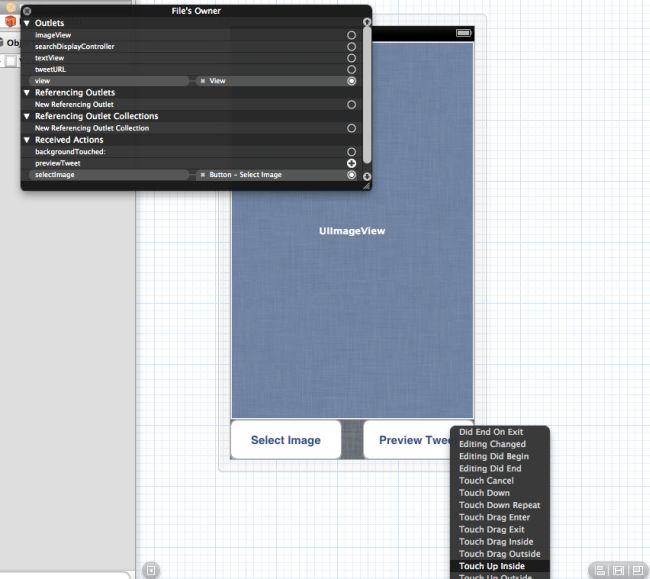Image resolution: width=650 pixels, height=579 pixels.
Task: Select the UIImageView placeholder on canvas
Action: pyautogui.click(x=352, y=231)
